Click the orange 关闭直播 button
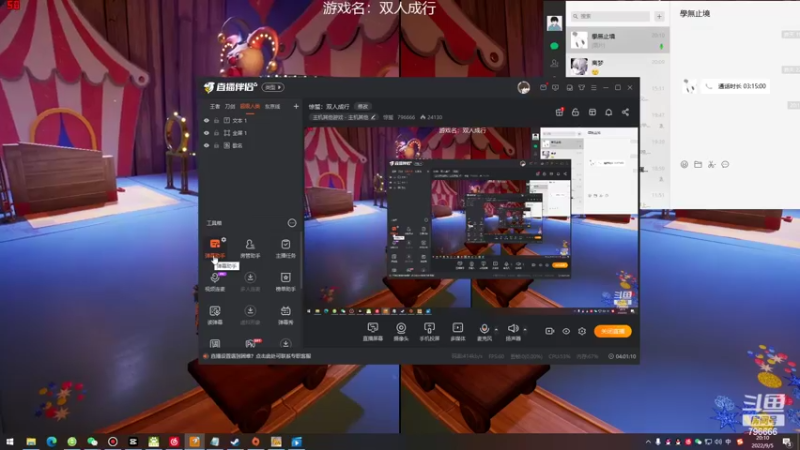 coord(613,331)
